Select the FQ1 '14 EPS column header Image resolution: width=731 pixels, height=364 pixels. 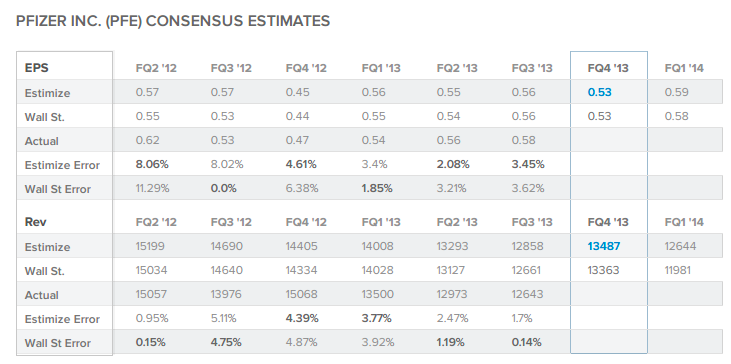(x=684, y=69)
